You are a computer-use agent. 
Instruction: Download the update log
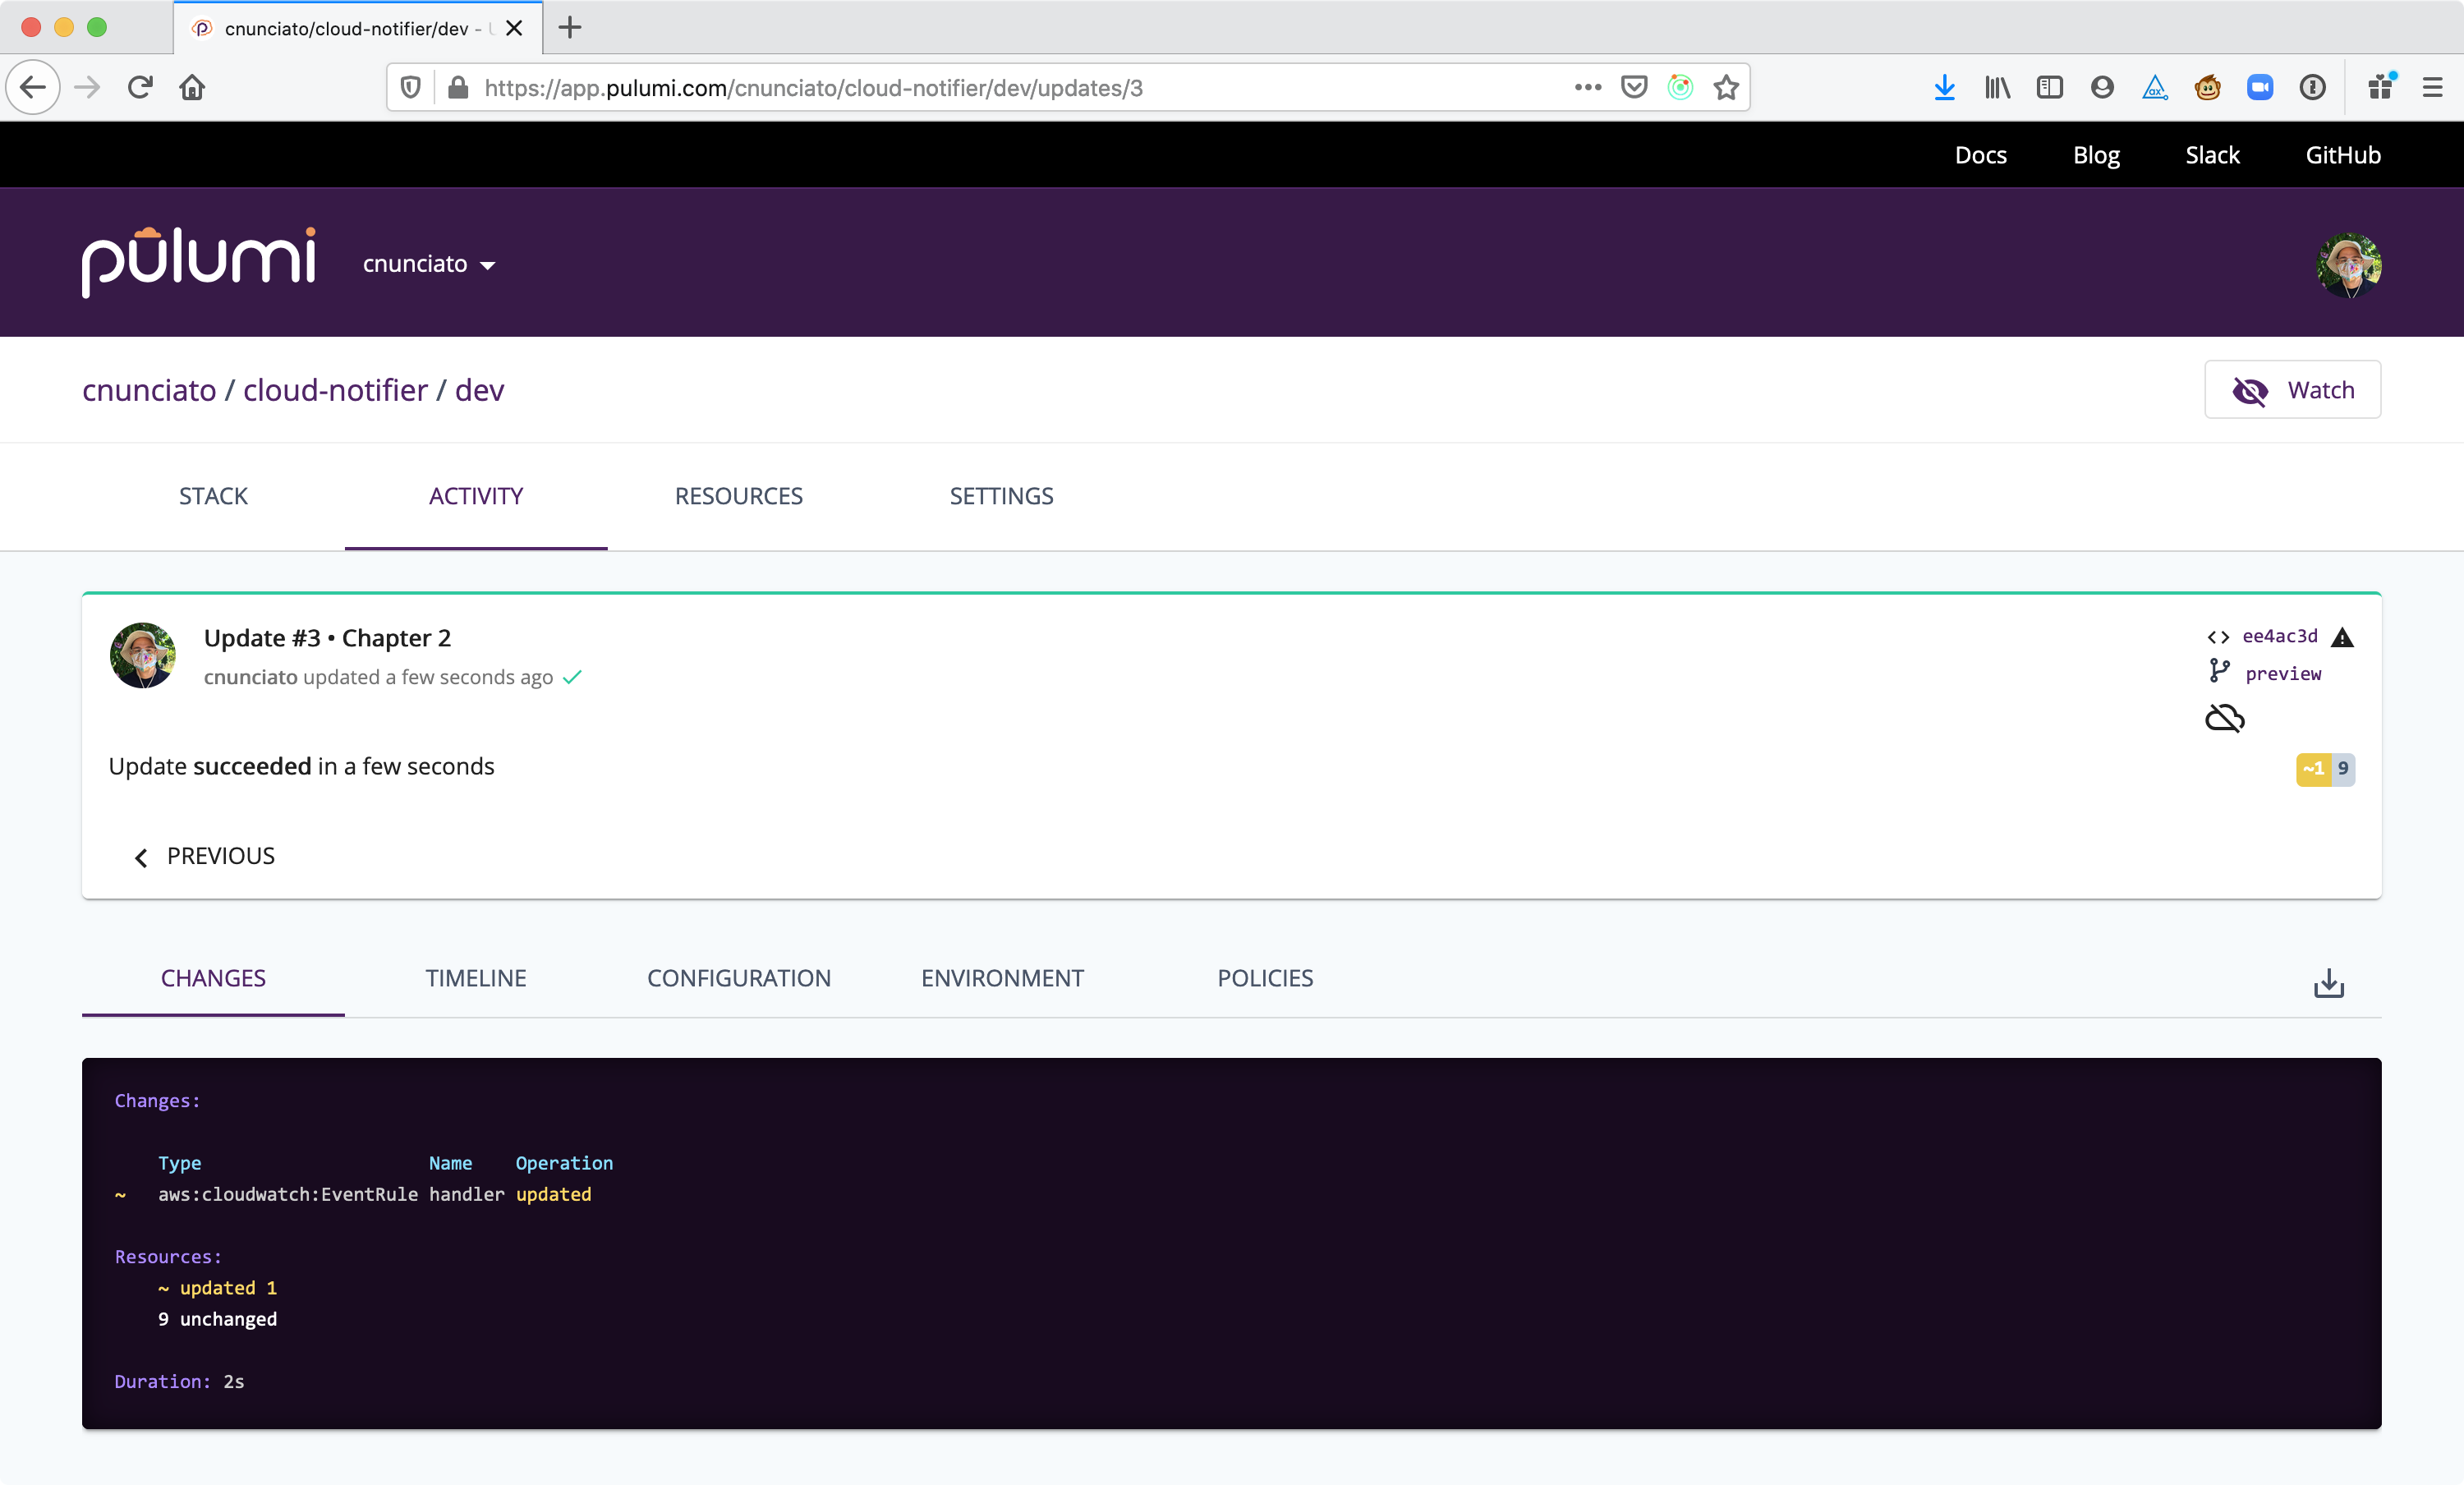[x=2329, y=983]
